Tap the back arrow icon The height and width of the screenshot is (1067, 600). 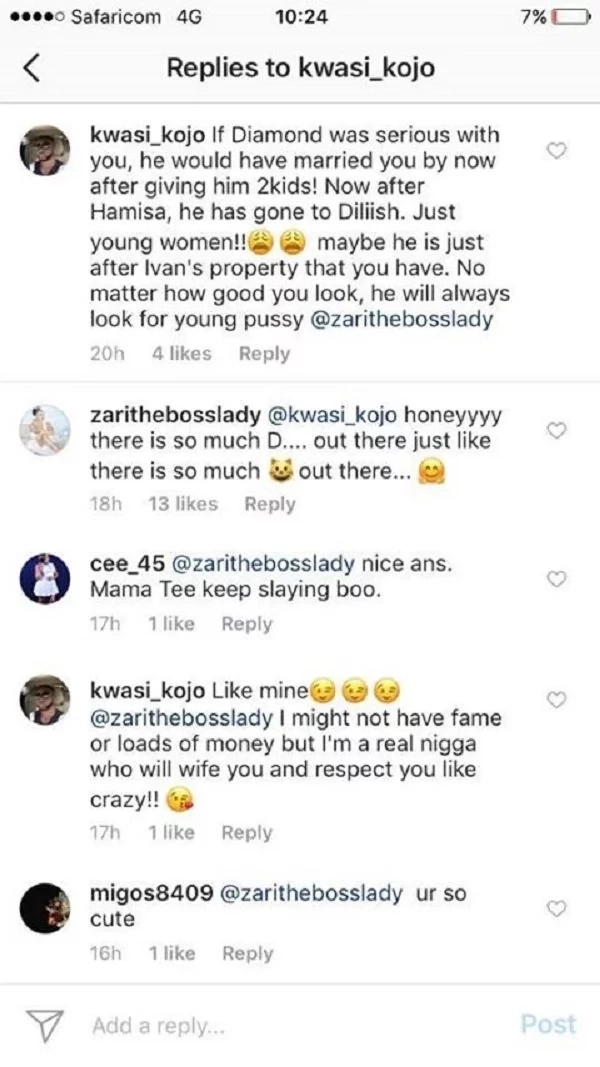[32, 68]
